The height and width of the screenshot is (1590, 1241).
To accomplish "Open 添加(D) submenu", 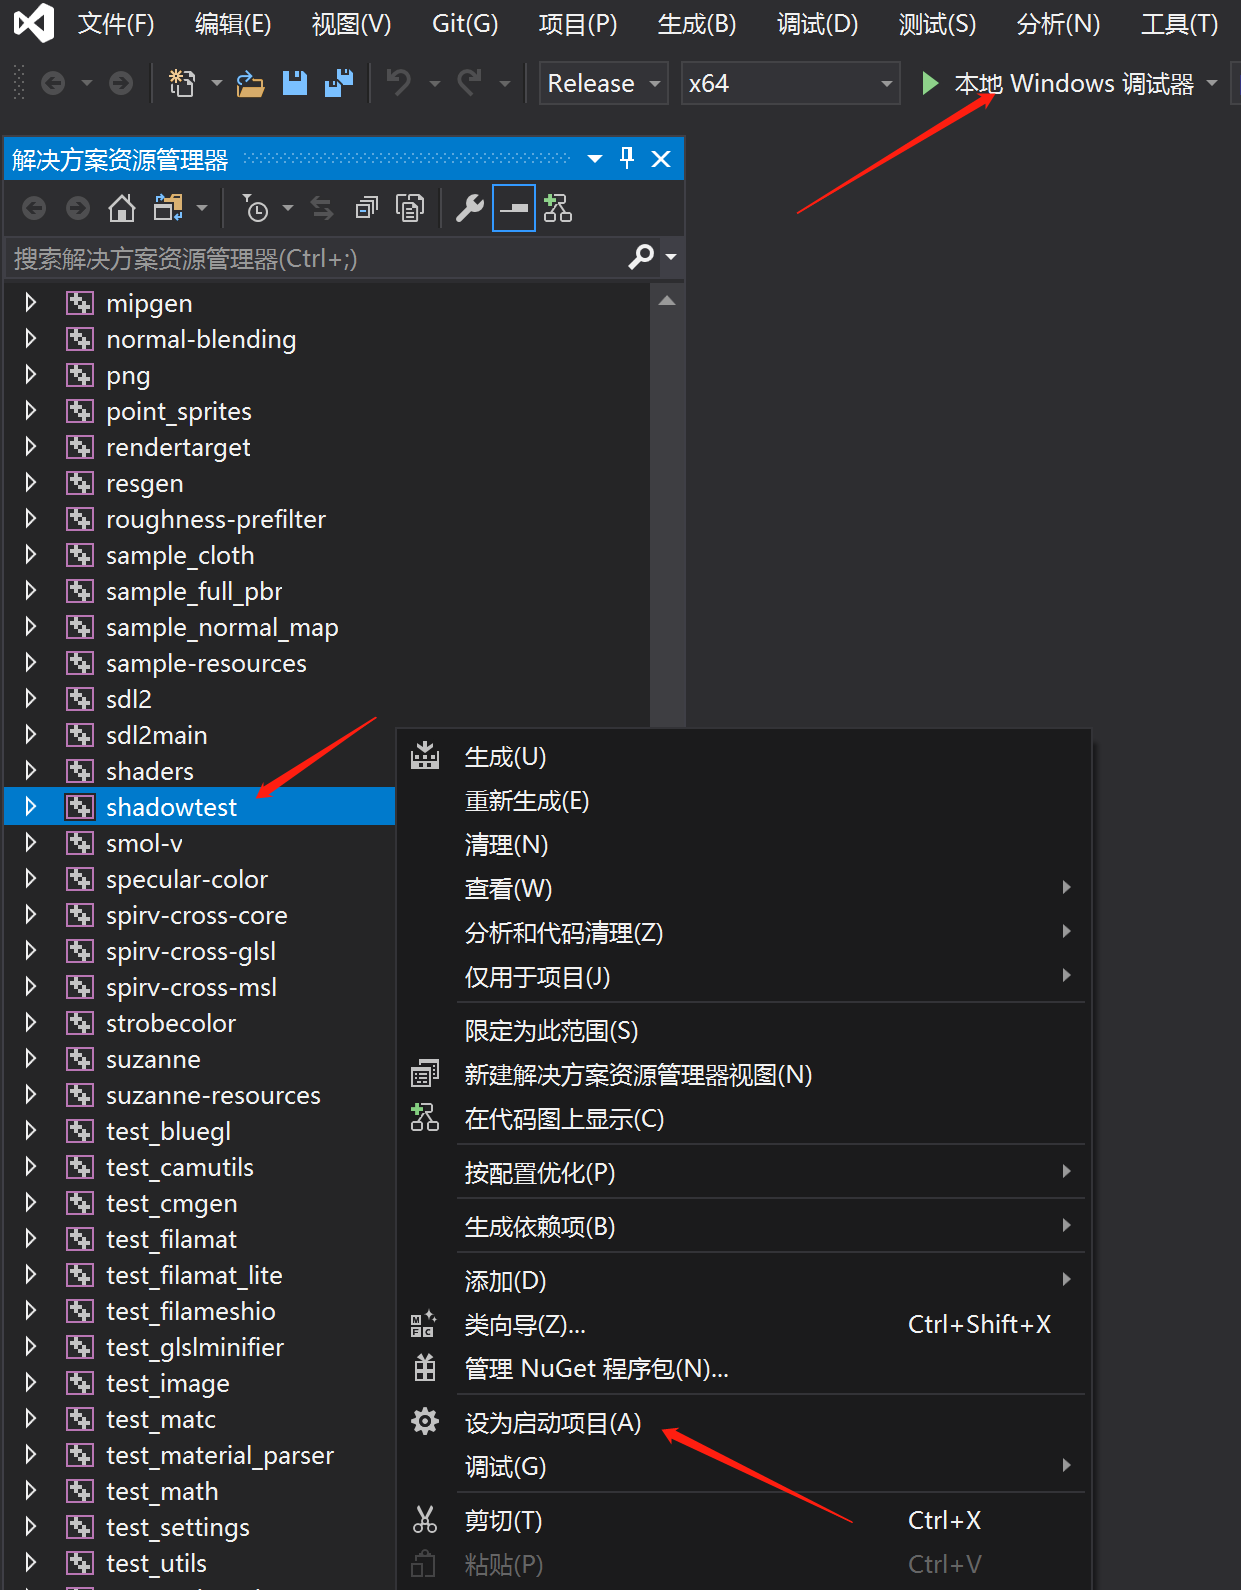I will click(x=743, y=1280).
